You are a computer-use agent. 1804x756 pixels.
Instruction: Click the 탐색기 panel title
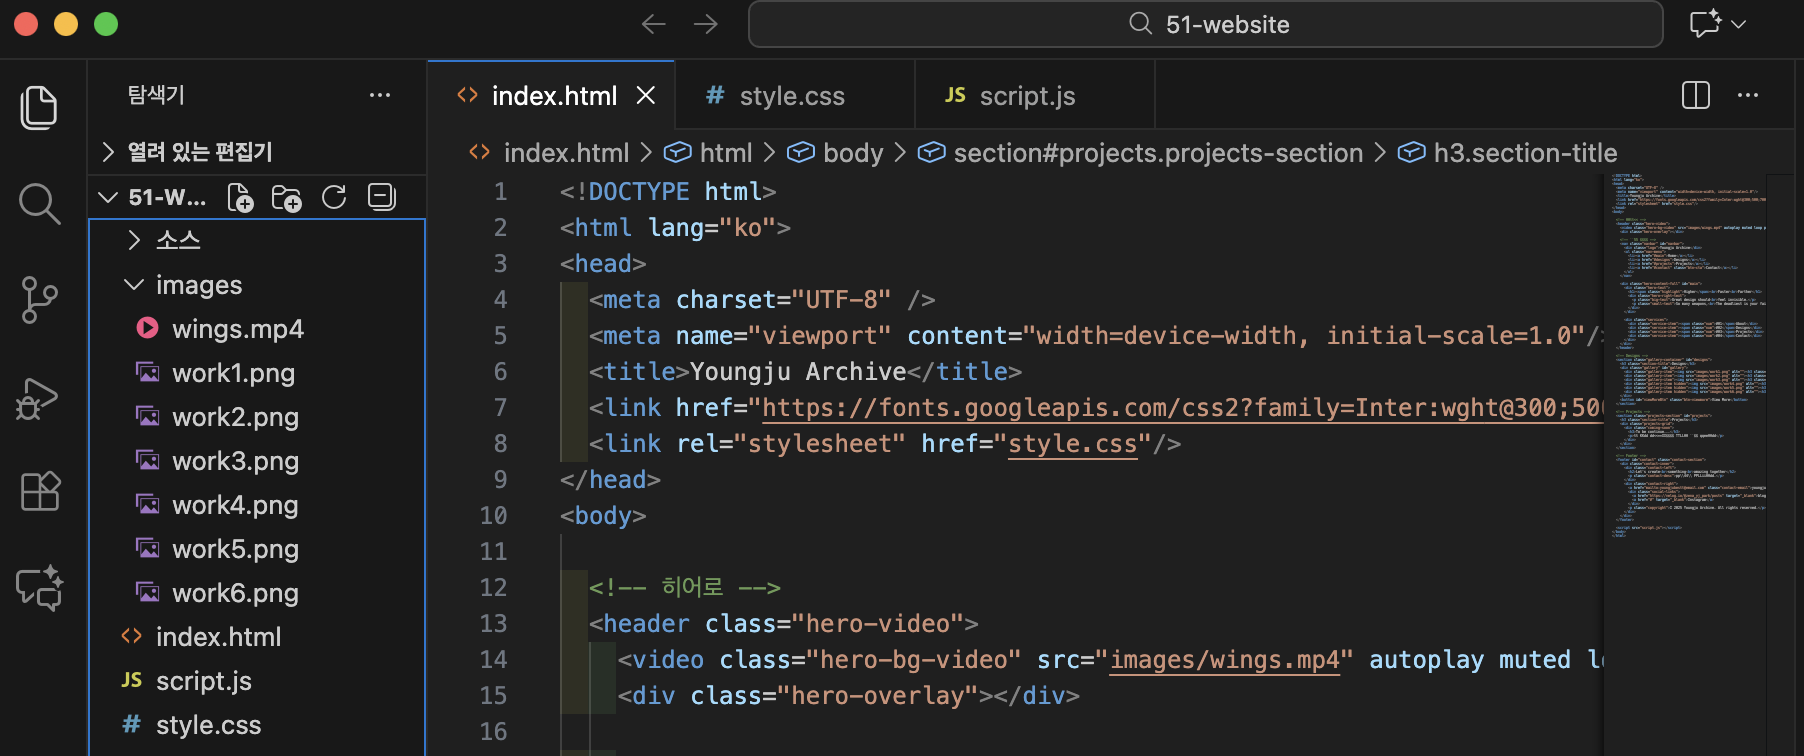pyautogui.click(x=156, y=95)
